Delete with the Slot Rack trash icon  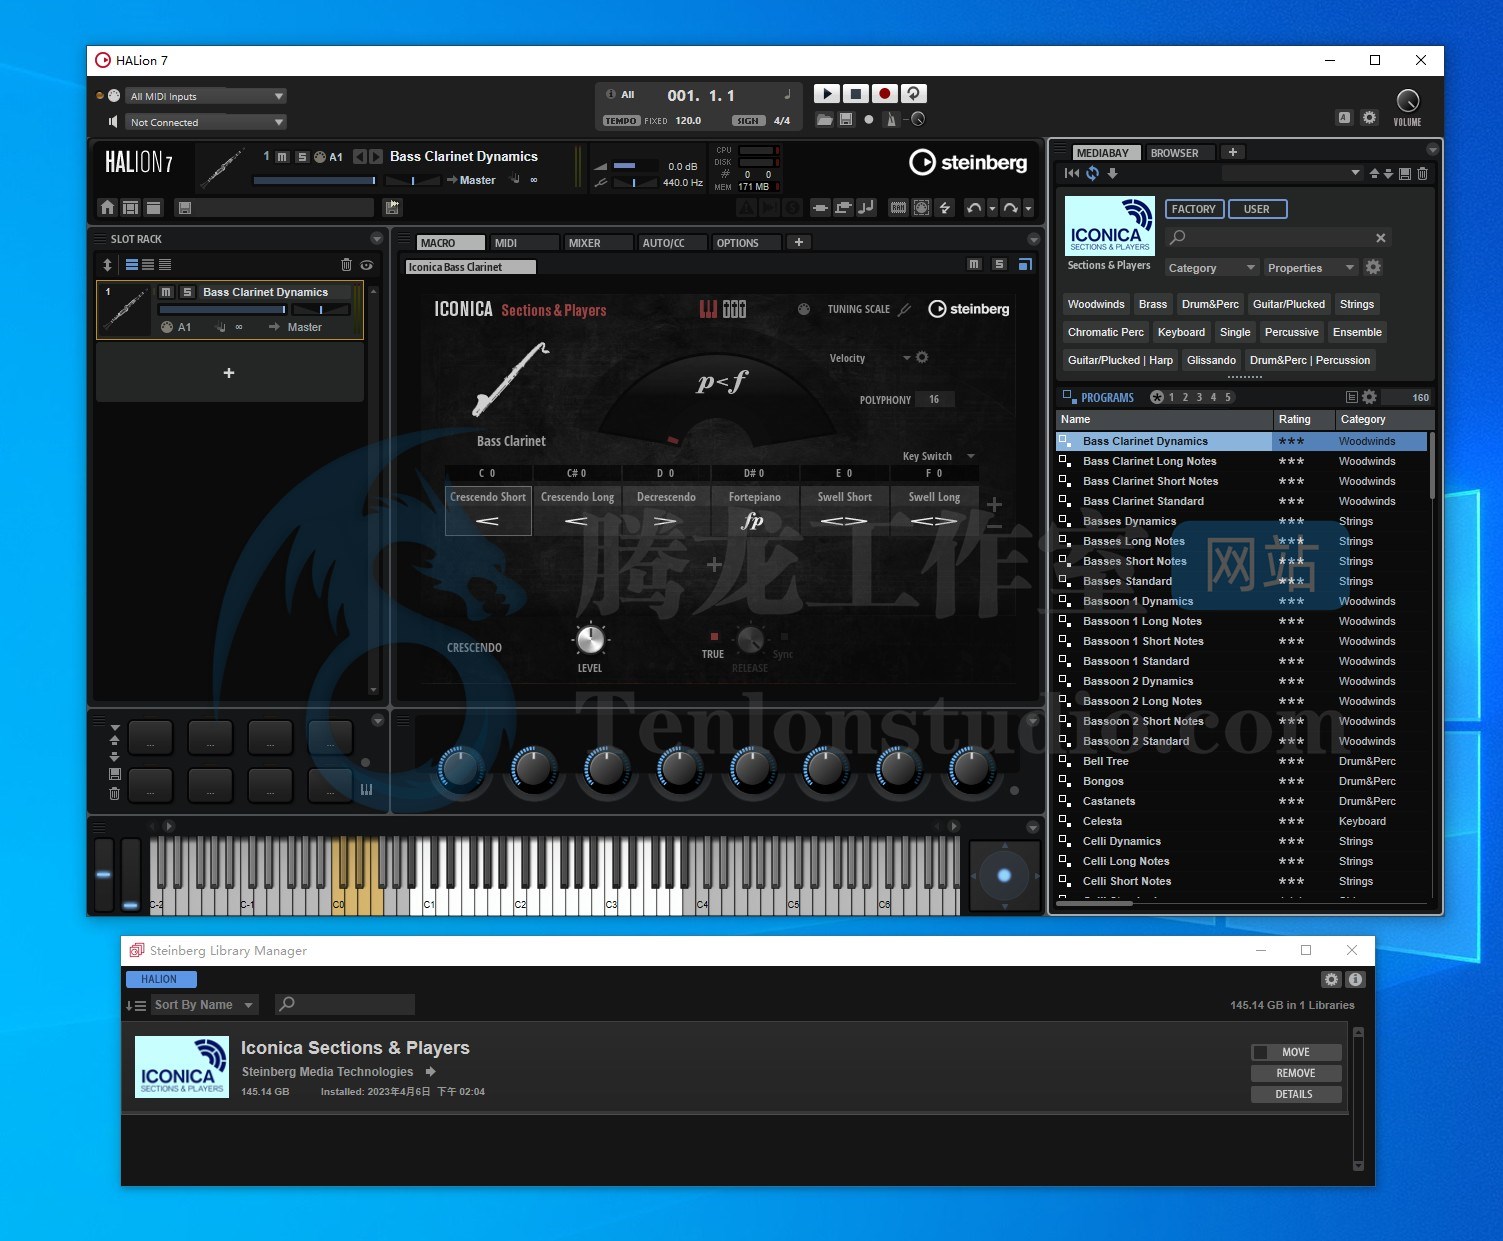pos(346,265)
